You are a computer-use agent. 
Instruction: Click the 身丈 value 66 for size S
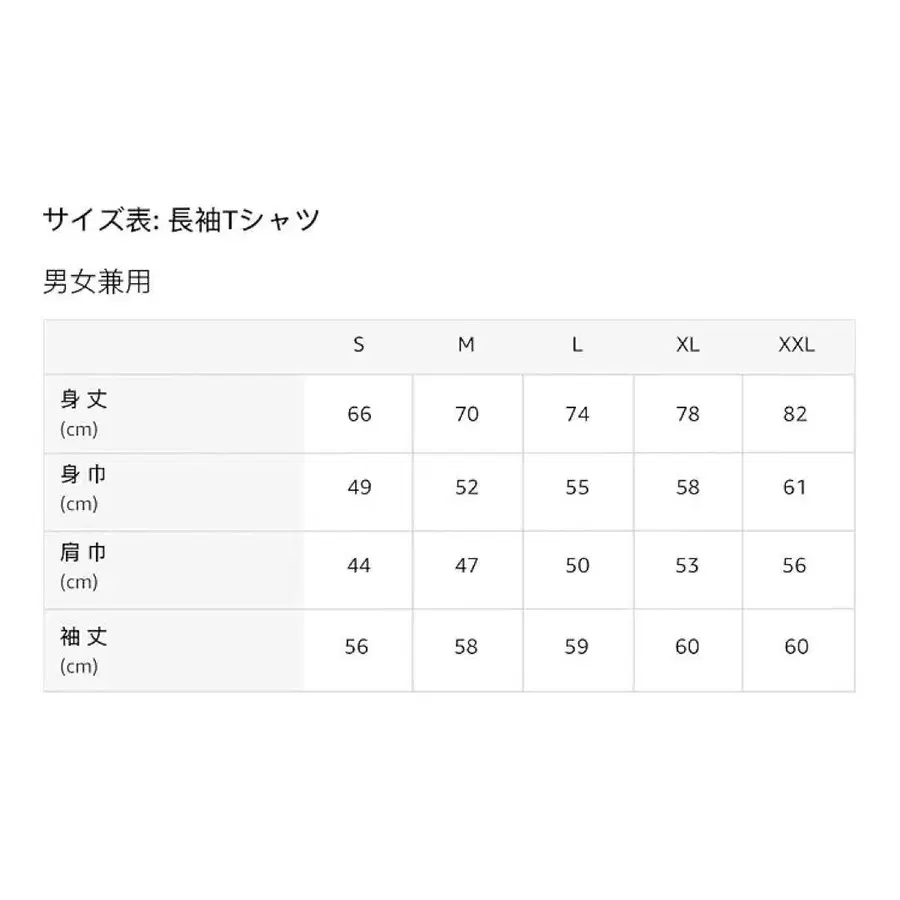(x=359, y=414)
